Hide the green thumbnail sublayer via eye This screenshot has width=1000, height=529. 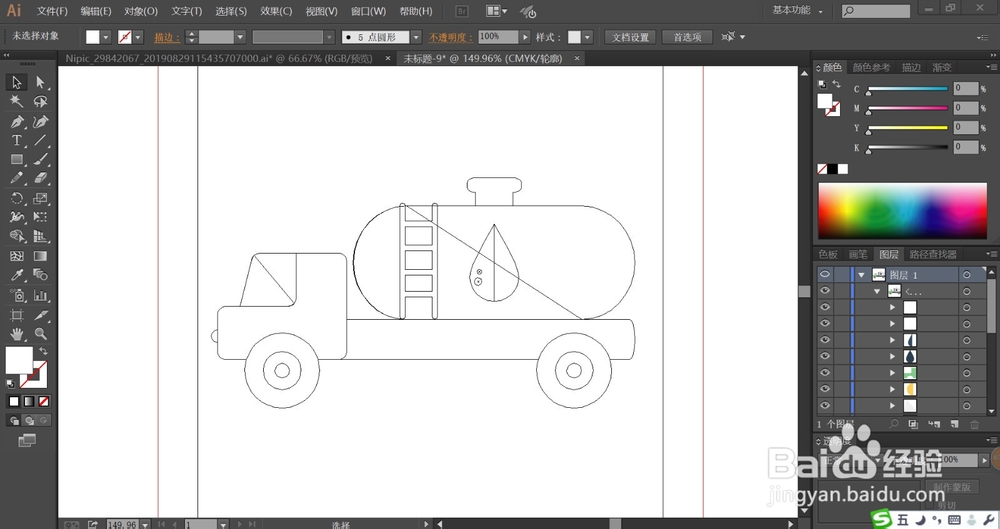[825, 373]
